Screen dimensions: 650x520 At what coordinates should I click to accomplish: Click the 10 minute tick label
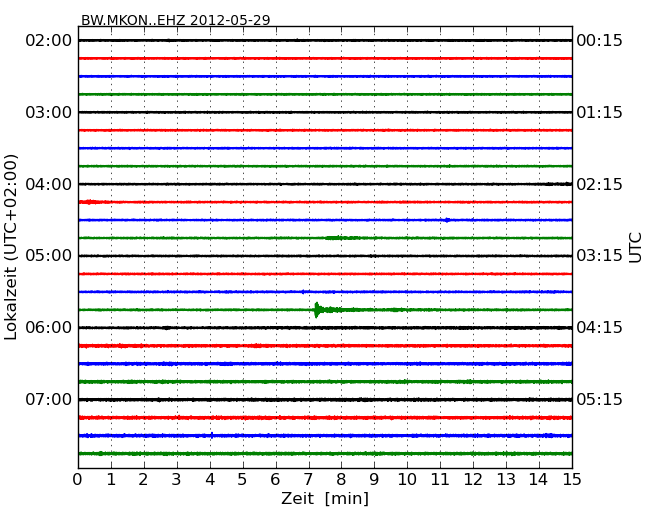click(x=407, y=480)
